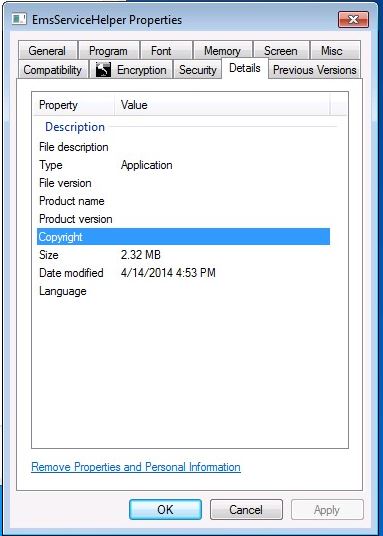
Task: Close the Properties dialog with X
Action: pyautogui.click(x=353, y=19)
